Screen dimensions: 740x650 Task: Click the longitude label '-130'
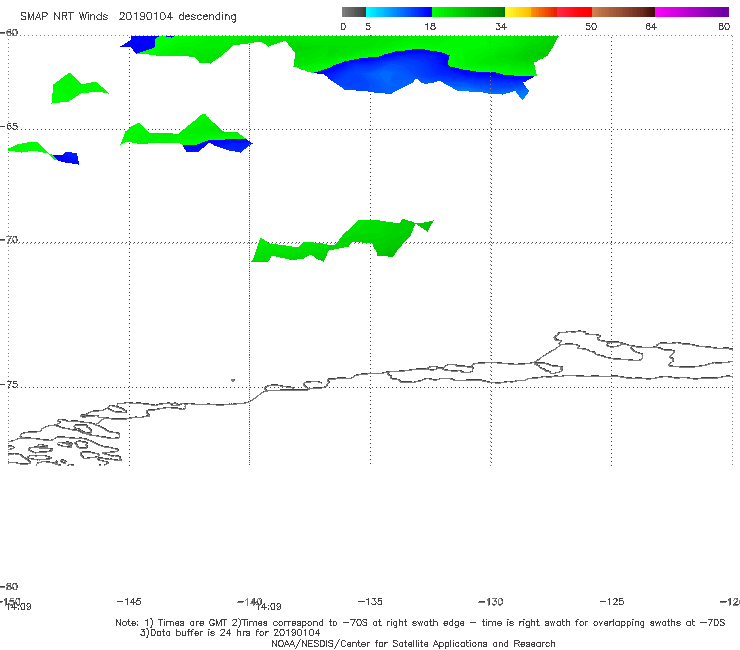pyautogui.click(x=491, y=601)
